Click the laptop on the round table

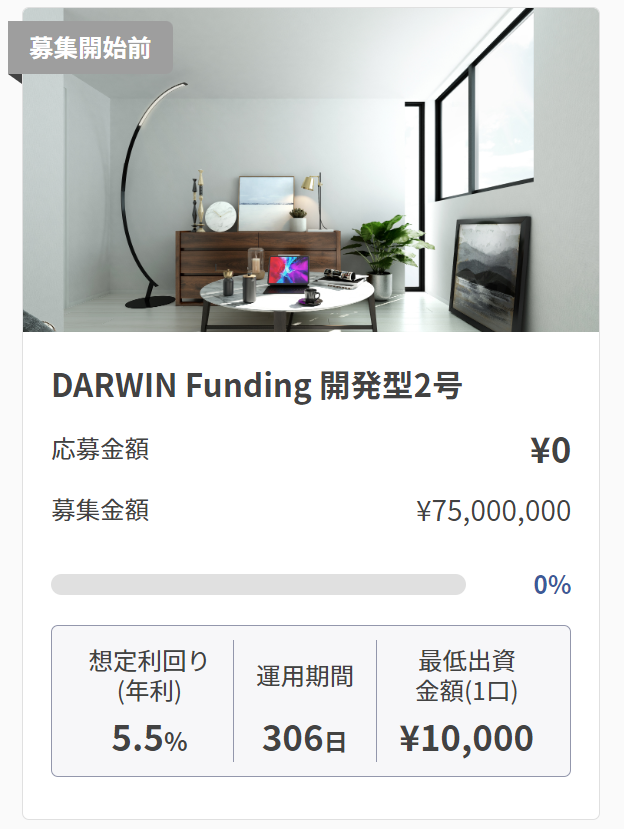tap(287, 275)
